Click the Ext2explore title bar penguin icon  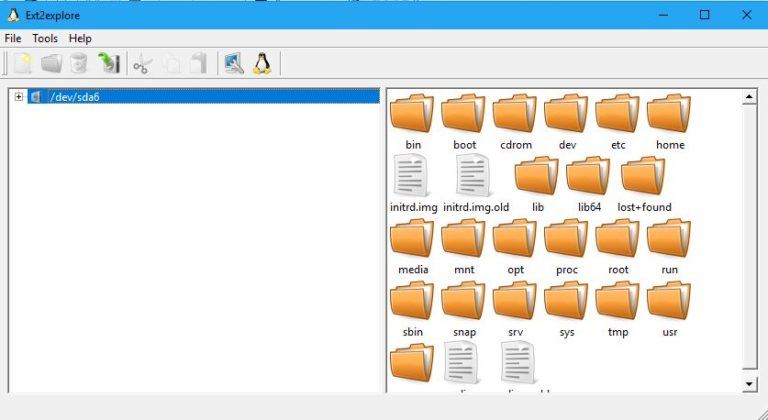pos(13,15)
